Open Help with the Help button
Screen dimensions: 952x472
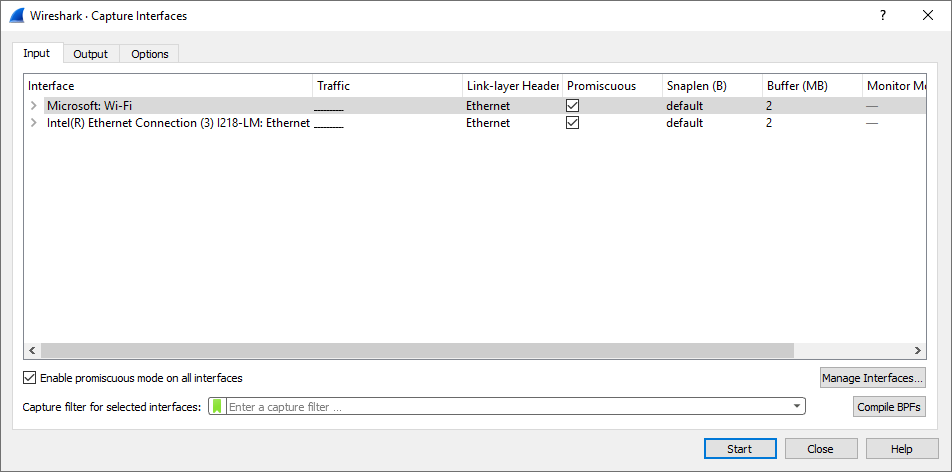click(902, 449)
